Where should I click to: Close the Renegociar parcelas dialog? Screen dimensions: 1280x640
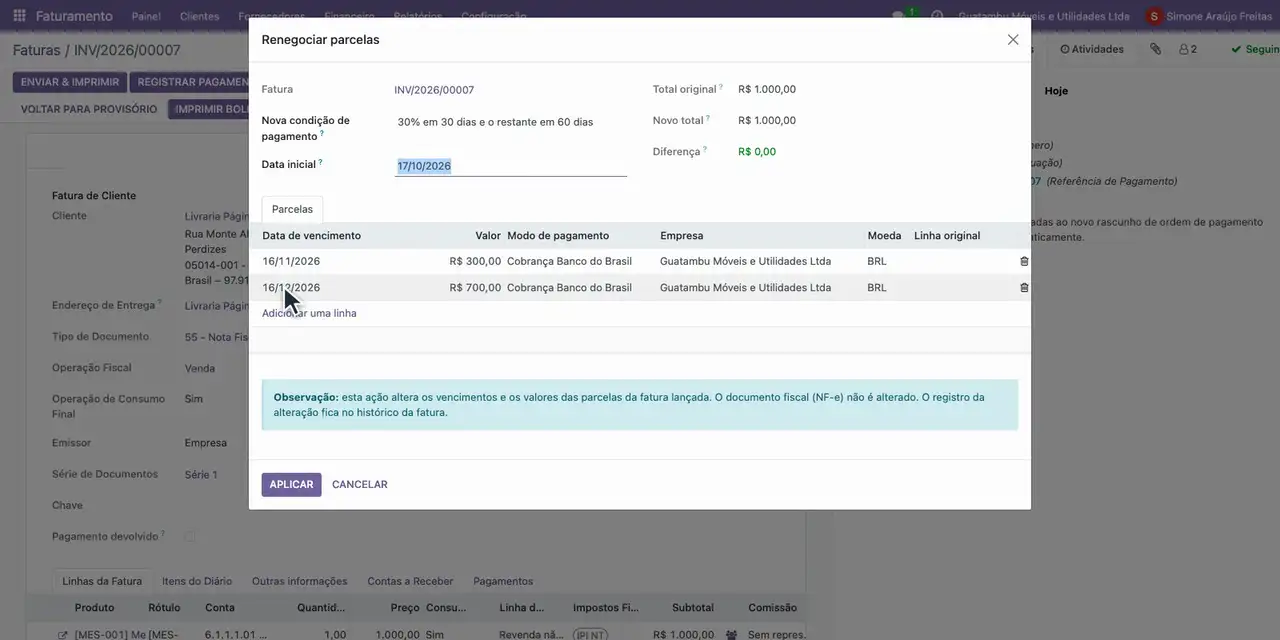pos(1013,40)
